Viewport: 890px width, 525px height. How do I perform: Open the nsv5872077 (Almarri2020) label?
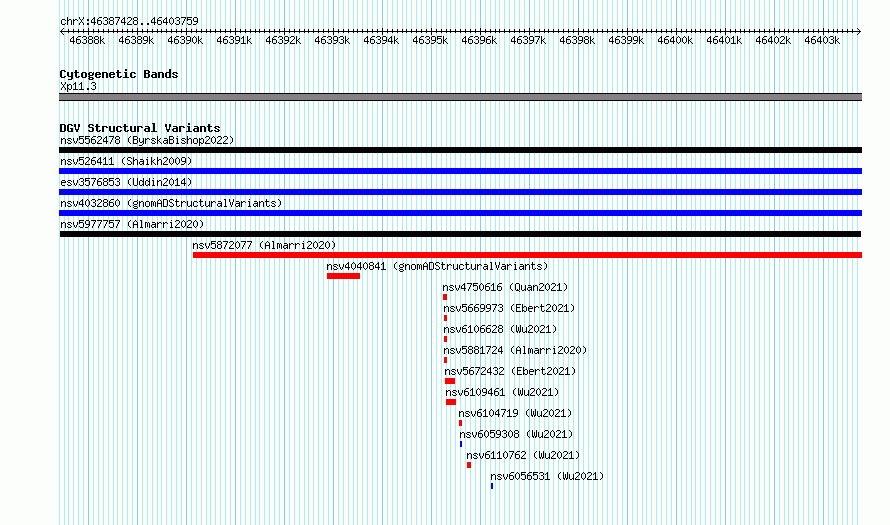click(264, 245)
